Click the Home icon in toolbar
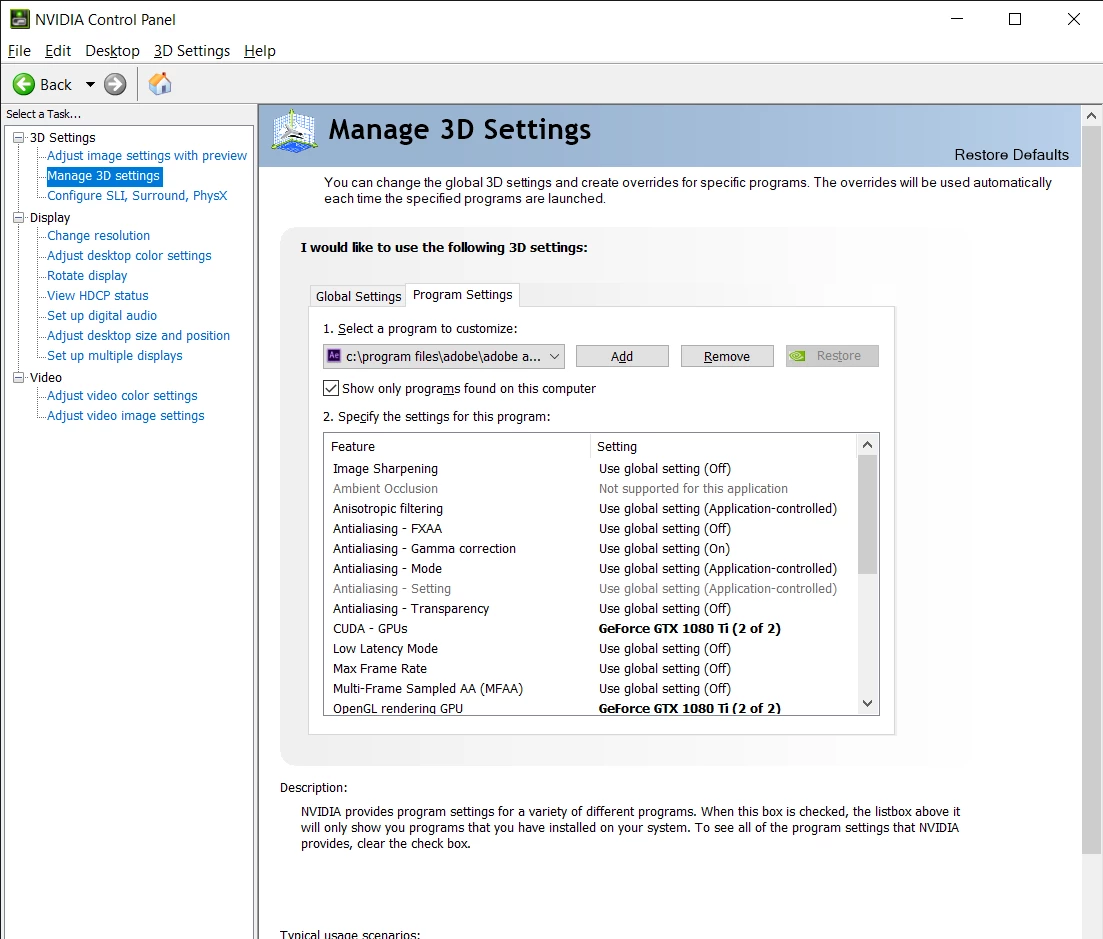 (160, 84)
